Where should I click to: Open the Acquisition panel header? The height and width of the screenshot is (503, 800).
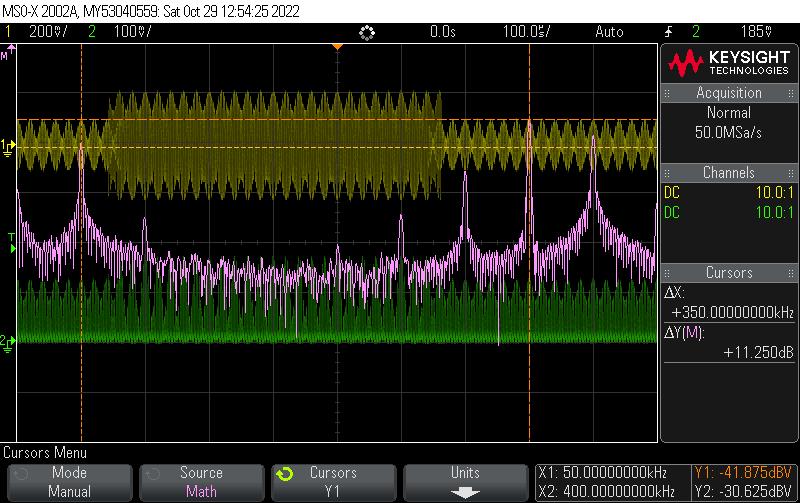tap(729, 93)
